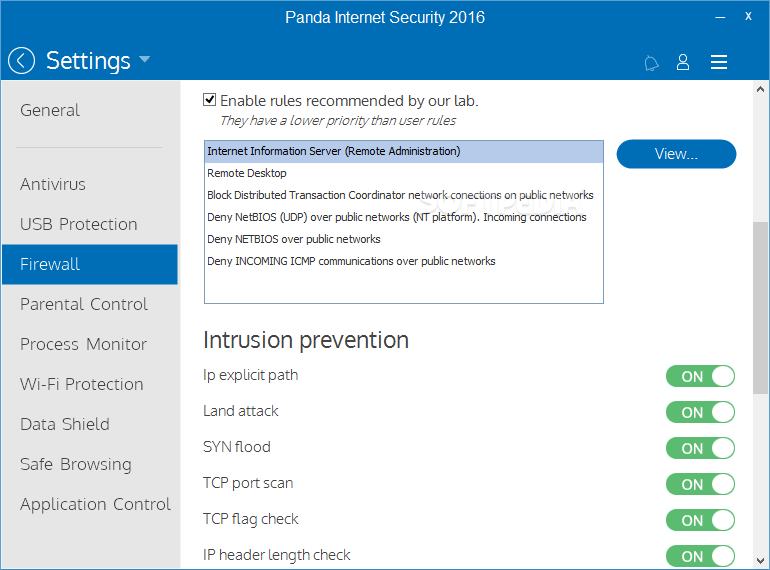
Task: Open Application Control settings
Action: point(95,504)
